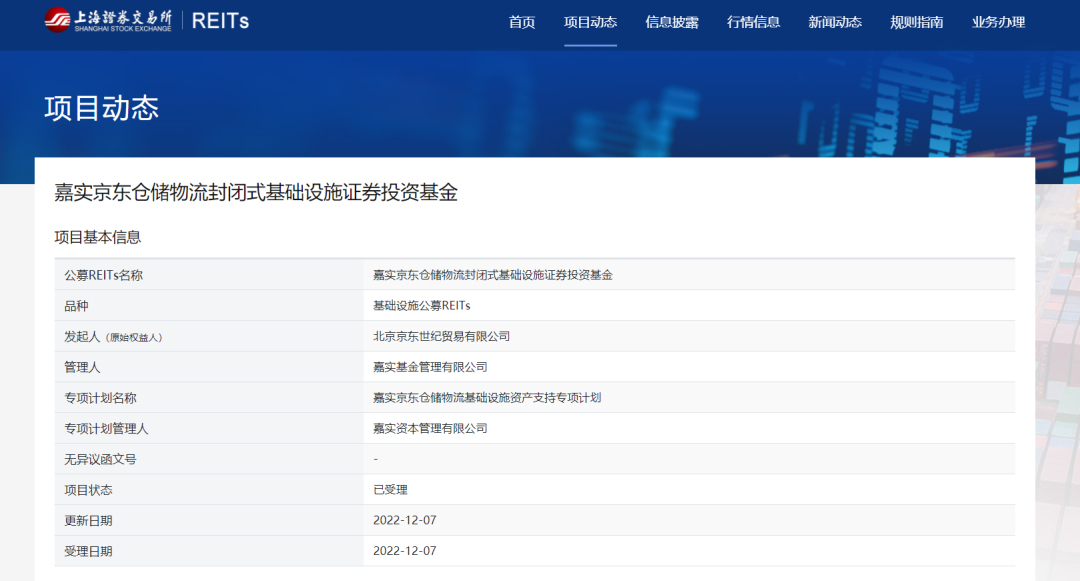Click the 管理人 label cell

209,367
